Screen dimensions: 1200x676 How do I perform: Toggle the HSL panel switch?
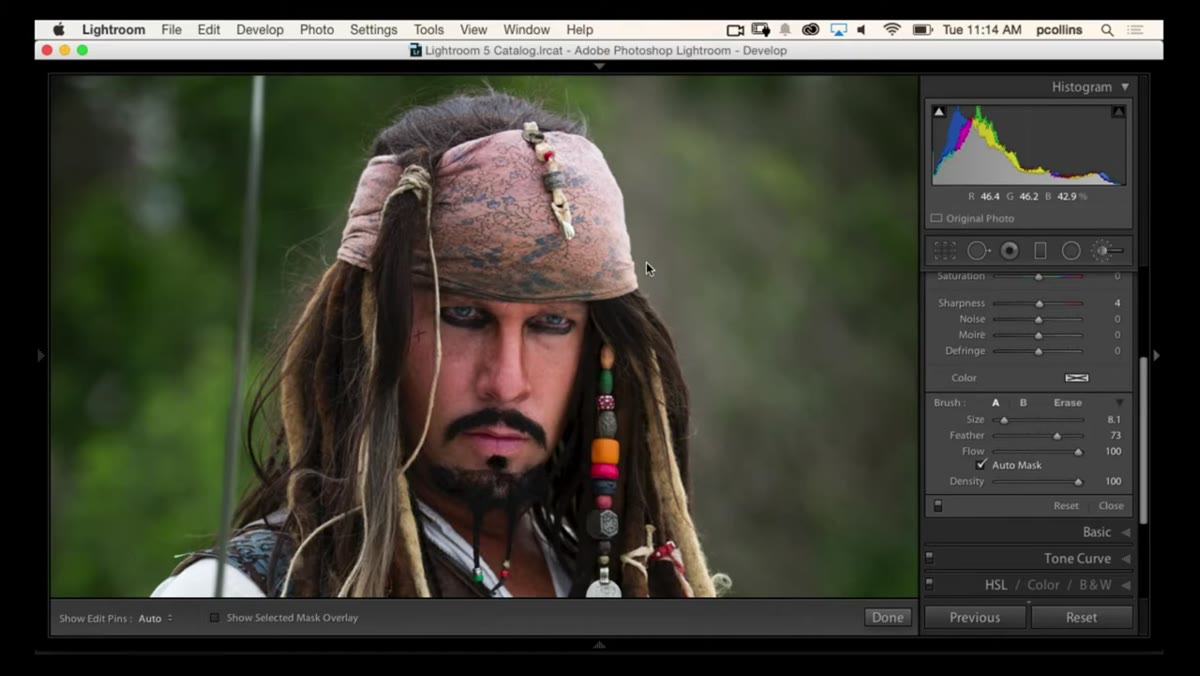coord(929,584)
